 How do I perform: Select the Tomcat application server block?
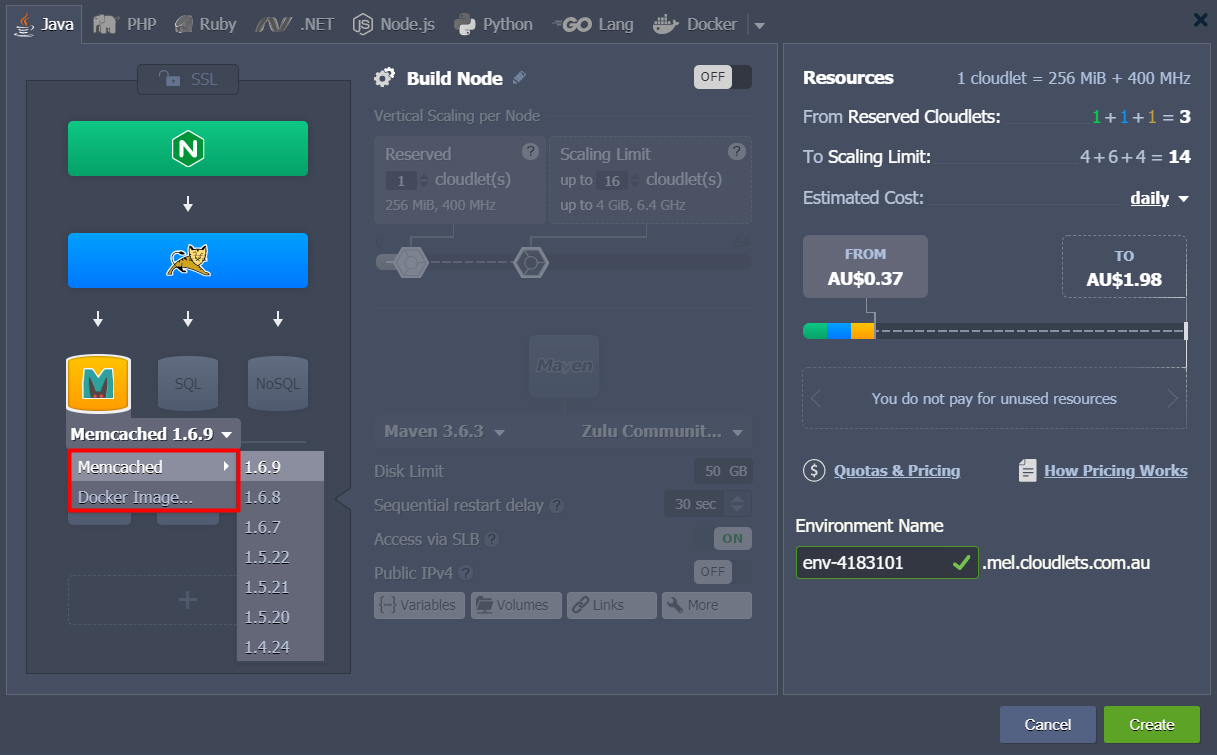tap(188, 260)
